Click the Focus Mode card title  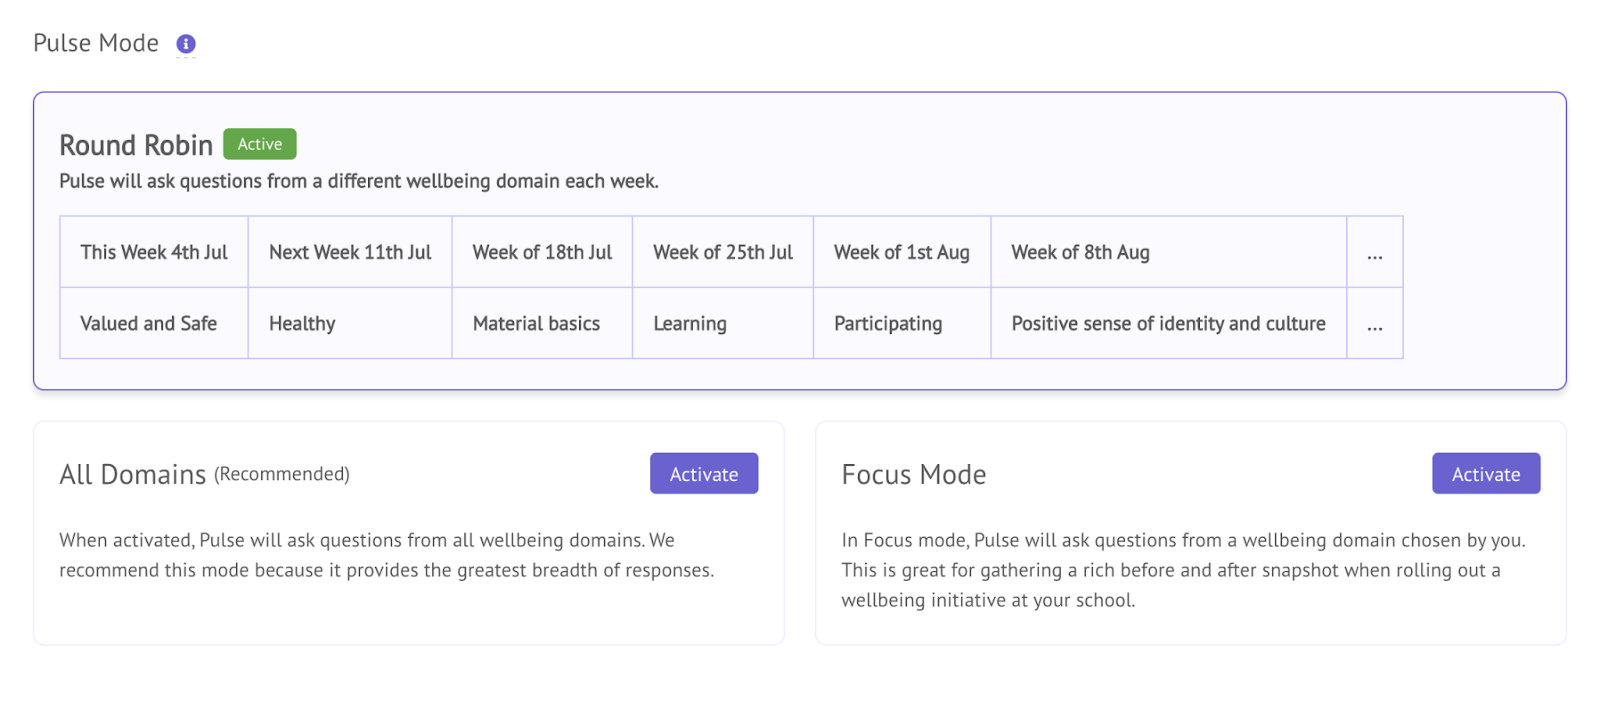point(914,474)
